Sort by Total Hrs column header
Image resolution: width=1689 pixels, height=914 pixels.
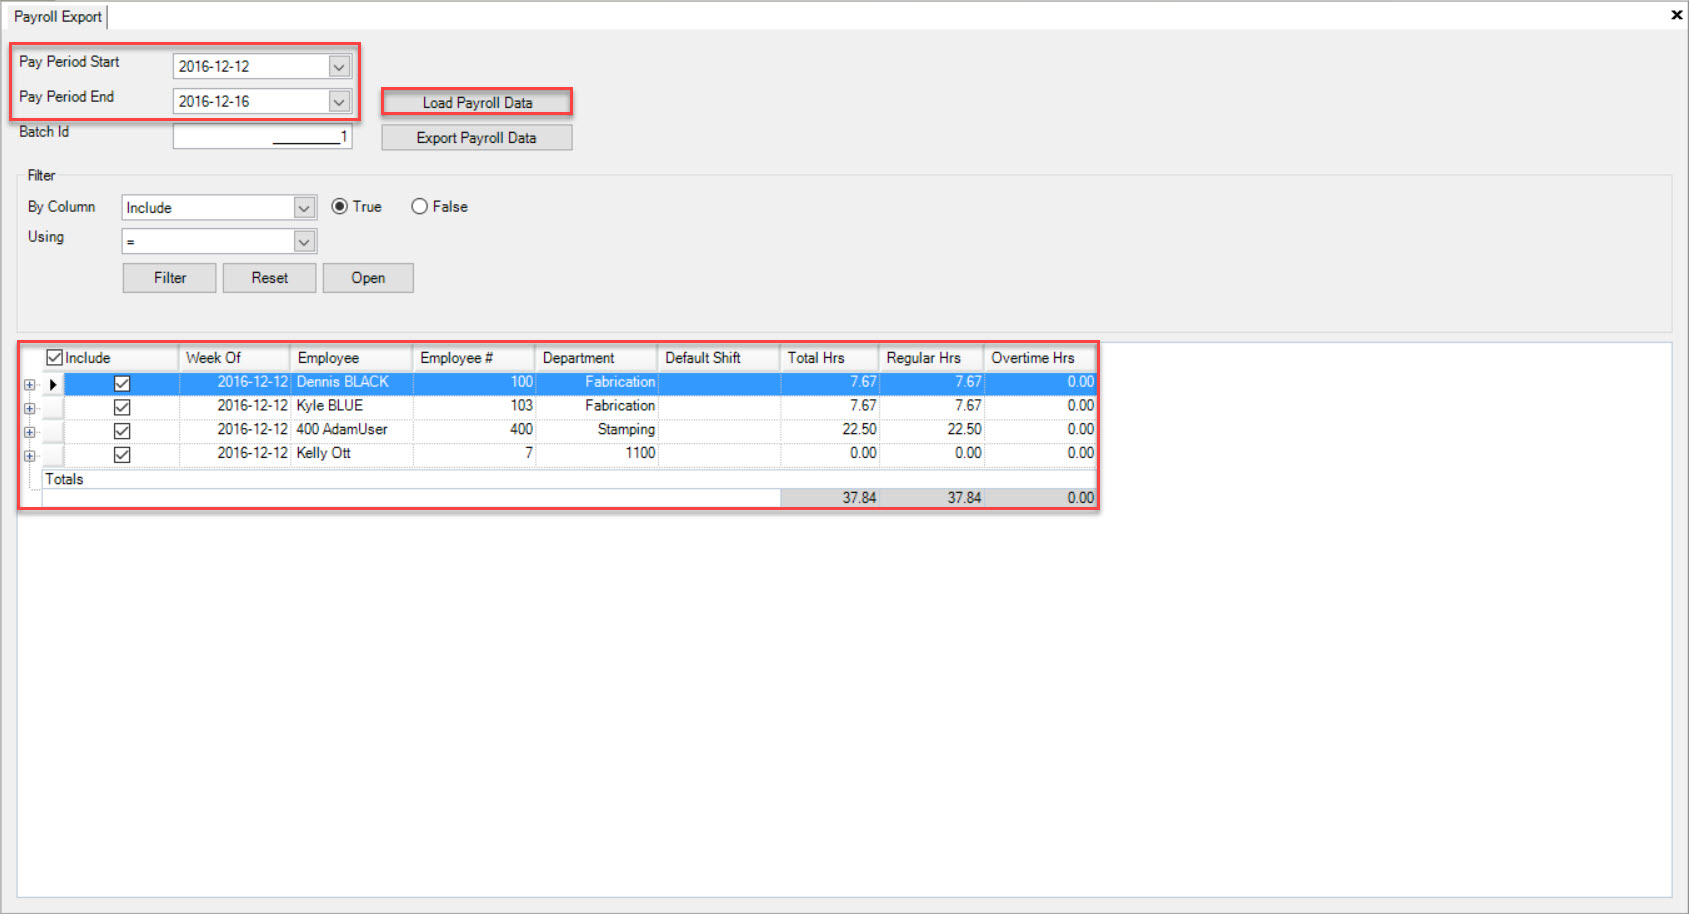click(829, 358)
